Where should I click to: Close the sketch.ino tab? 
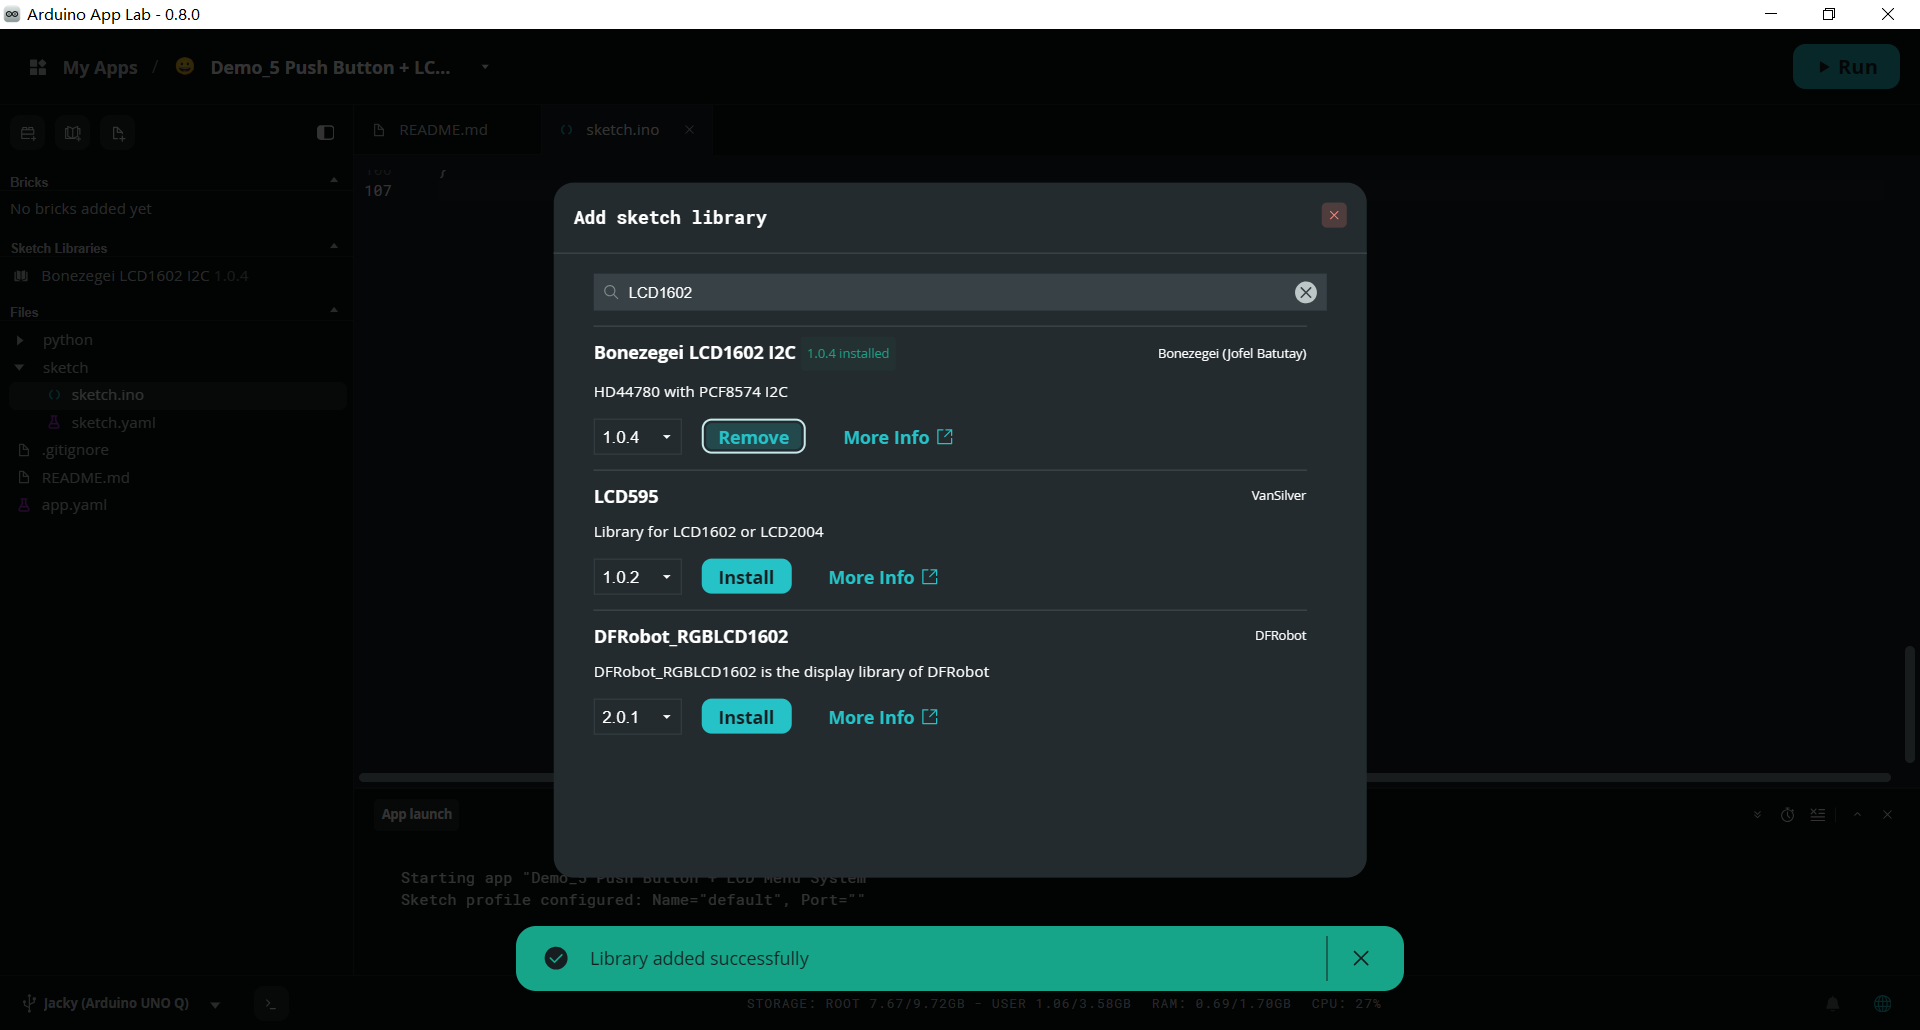point(689,130)
